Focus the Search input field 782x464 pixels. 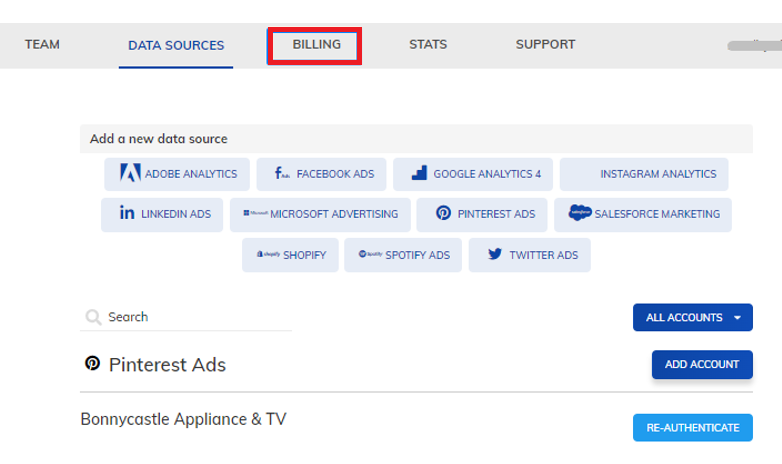click(x=186, y=317)
